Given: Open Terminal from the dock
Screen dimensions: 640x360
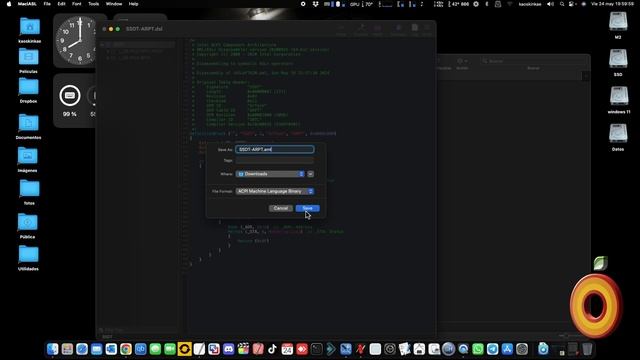Looking at the screenshot, I should [x=316, y=349].
